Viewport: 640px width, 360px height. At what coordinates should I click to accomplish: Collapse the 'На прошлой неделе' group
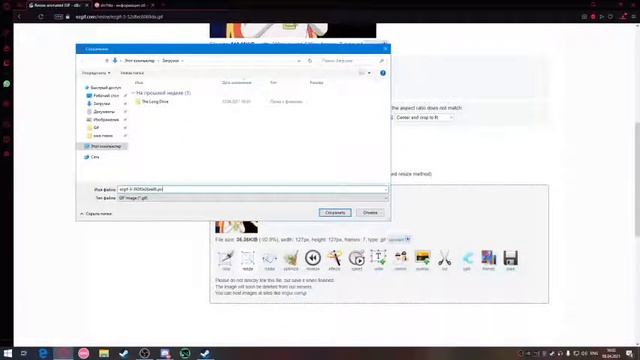[x=133, y=93]
